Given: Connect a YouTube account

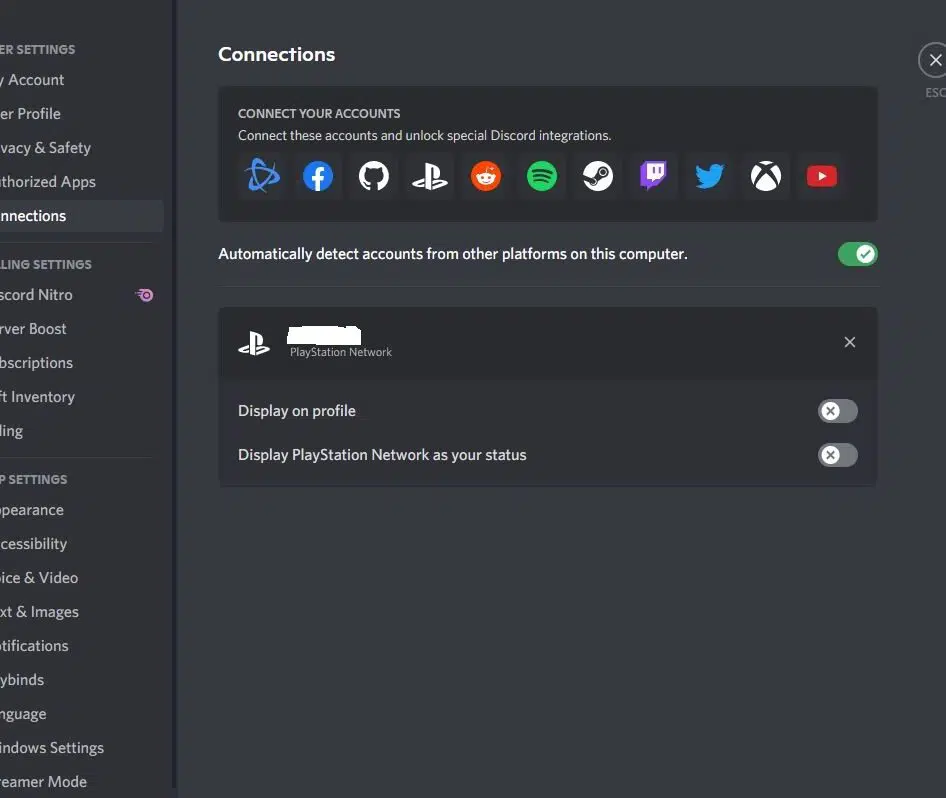Looking at the screenshot, I should (822, 176).
